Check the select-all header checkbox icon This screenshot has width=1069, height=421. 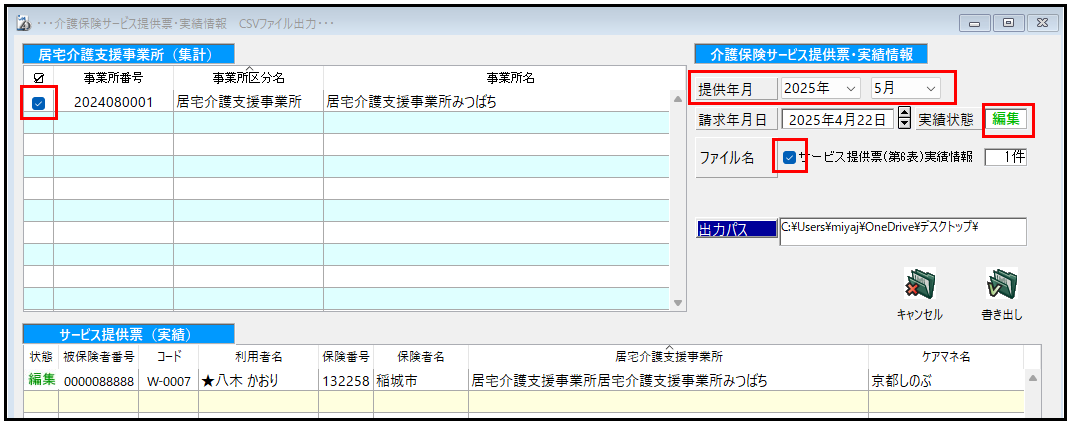pos(38,77)
